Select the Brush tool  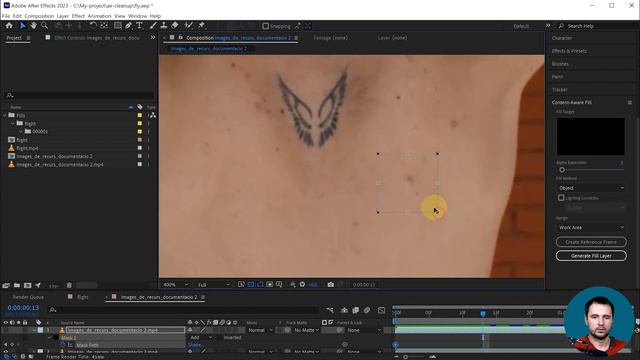pyautogui.click(x=153, y=25)
